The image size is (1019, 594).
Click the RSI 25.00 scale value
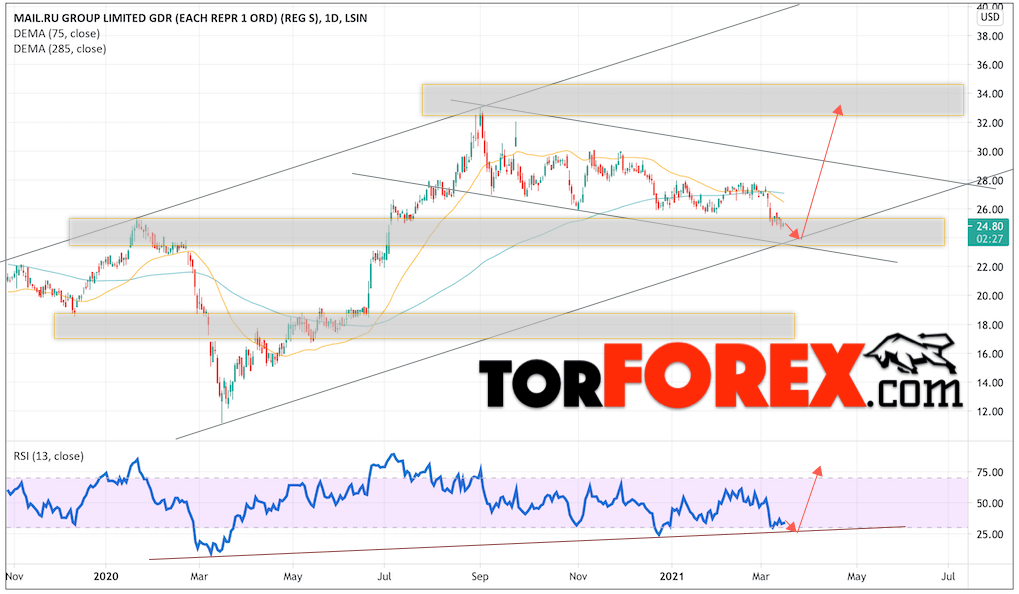point(989,534)
